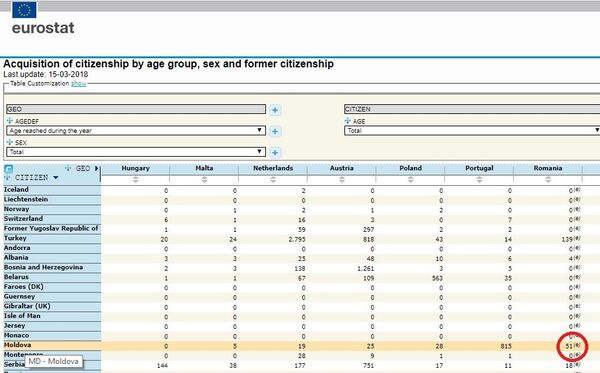
Task: Sort by the Poland column
Action: point(411,179)
